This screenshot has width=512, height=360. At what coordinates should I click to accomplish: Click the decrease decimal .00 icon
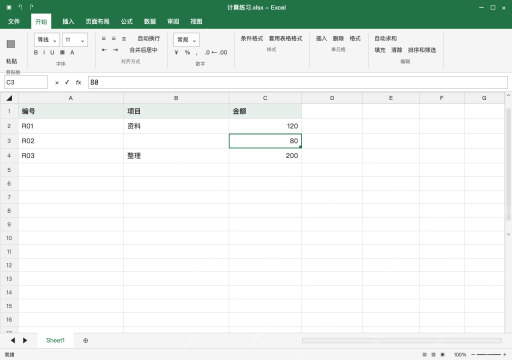(223, 52)
